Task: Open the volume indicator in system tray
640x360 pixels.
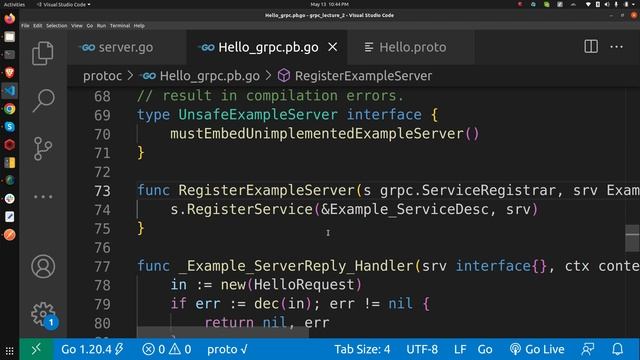Action: pos(607,4)
